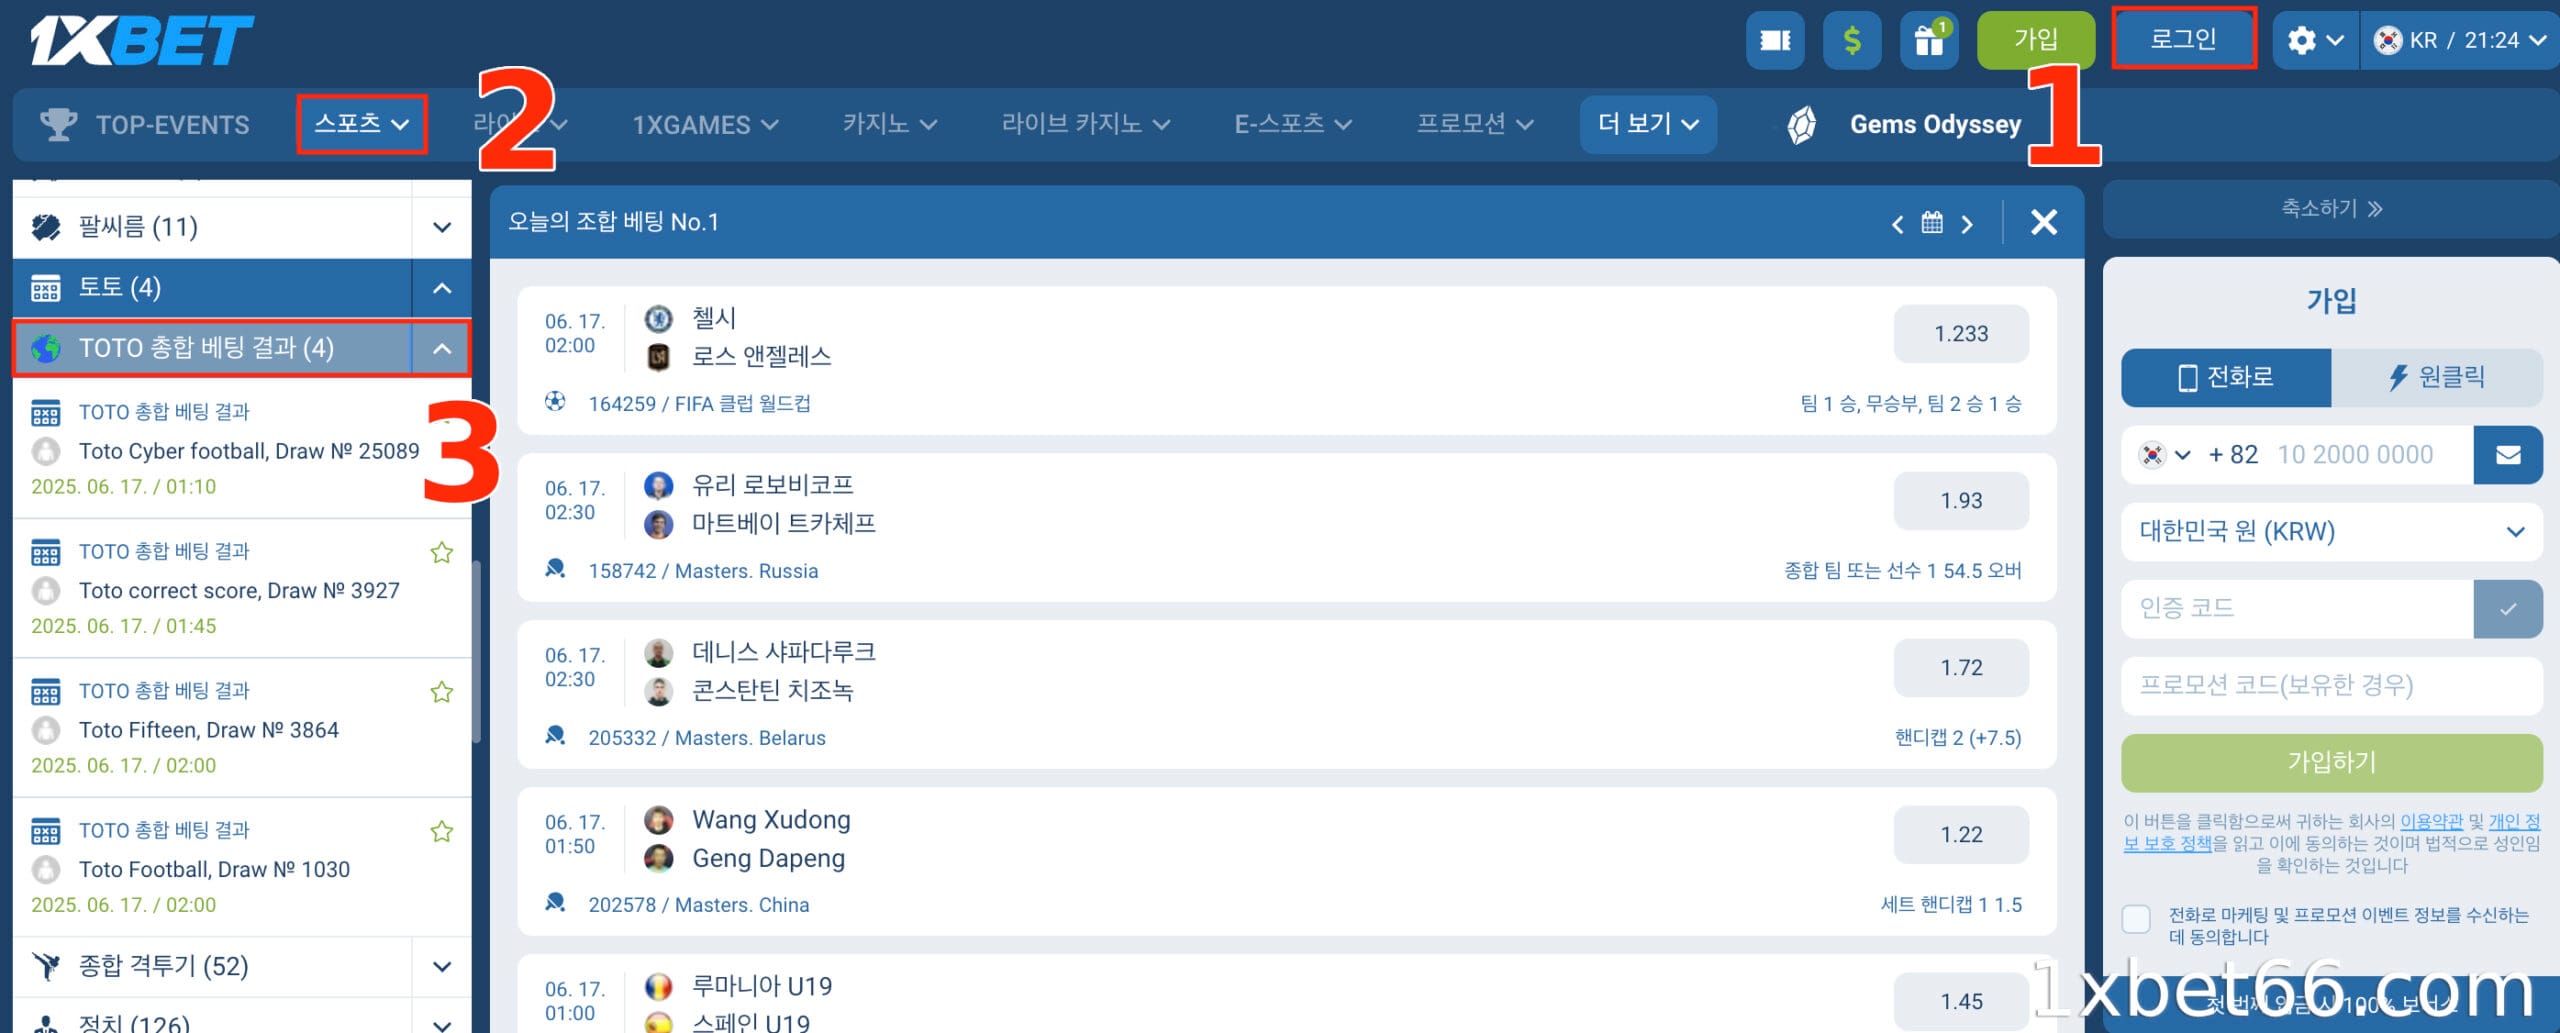Screen dimensions: 2560x1033
Task: Collapse sidebar with 축소하기
Action: (x=2331, y=209)
